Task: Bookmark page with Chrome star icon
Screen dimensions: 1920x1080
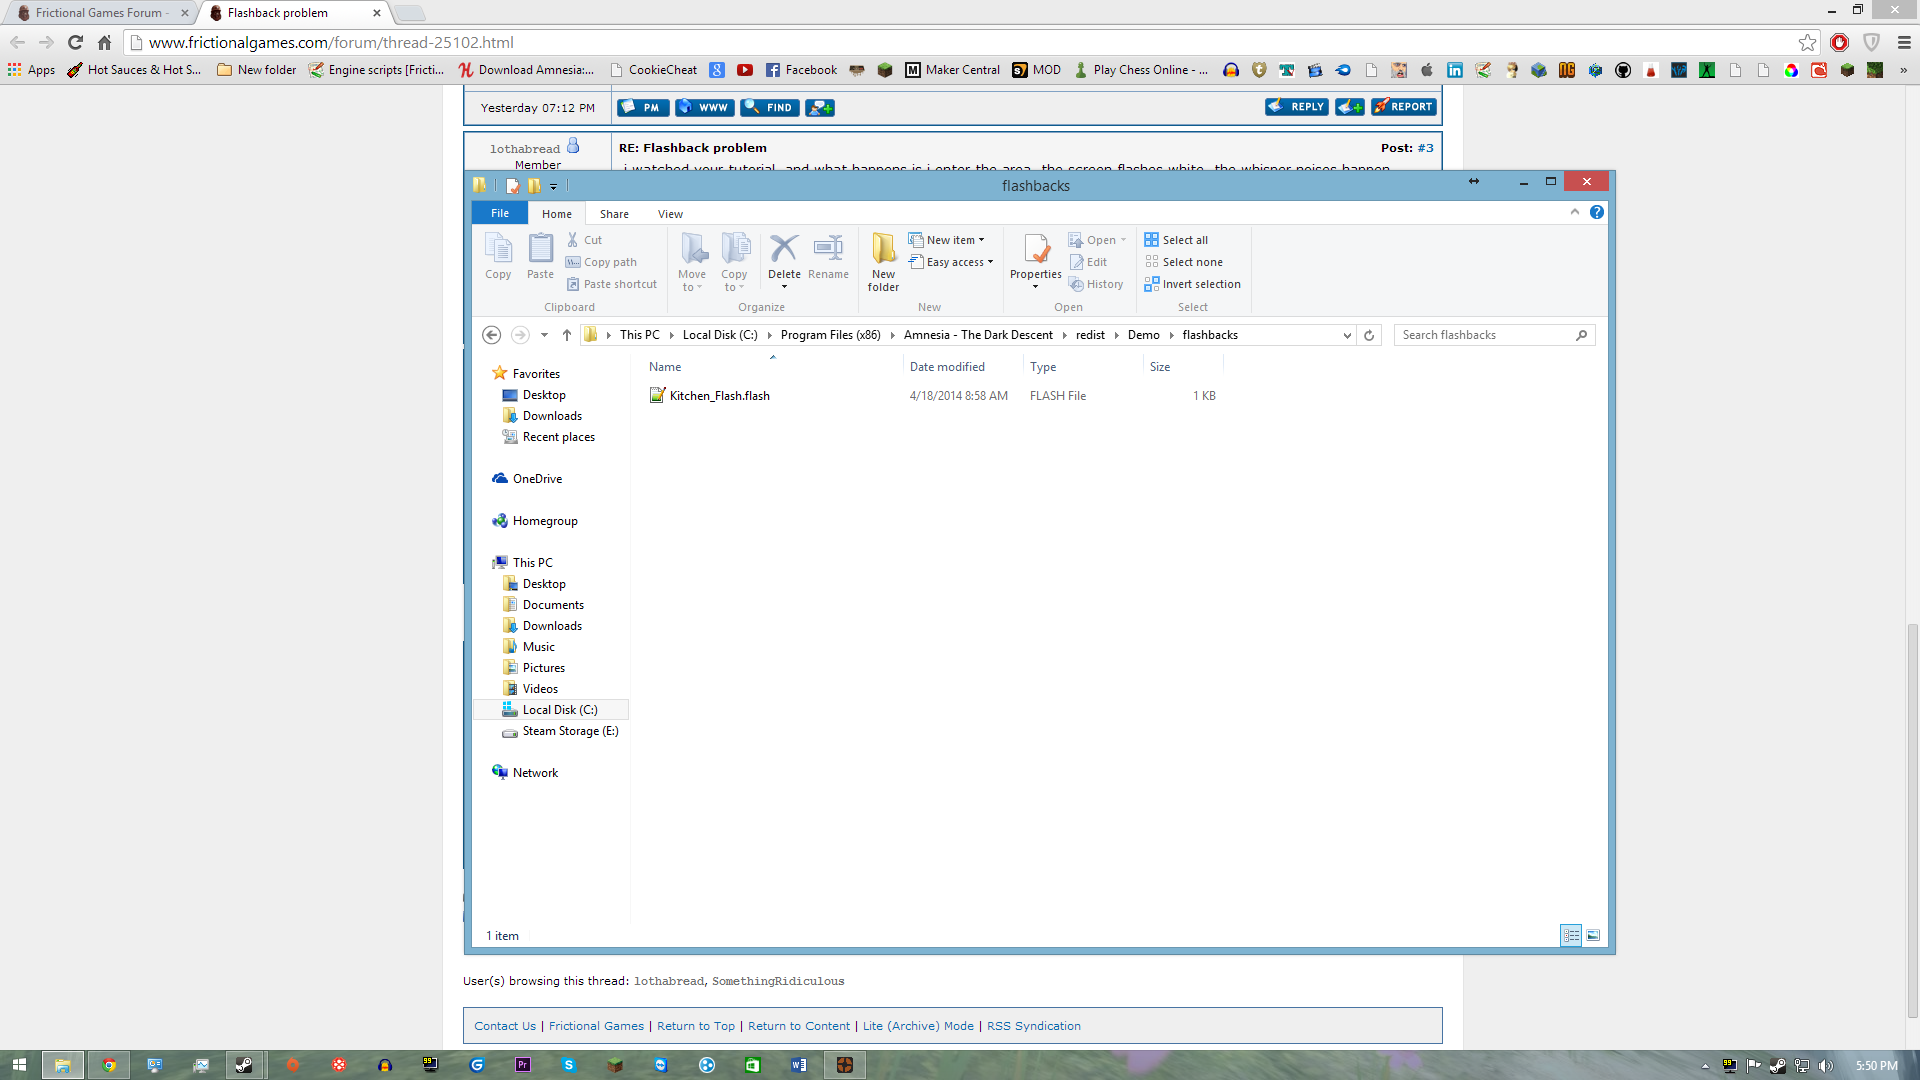Action: pos(1807,42)
